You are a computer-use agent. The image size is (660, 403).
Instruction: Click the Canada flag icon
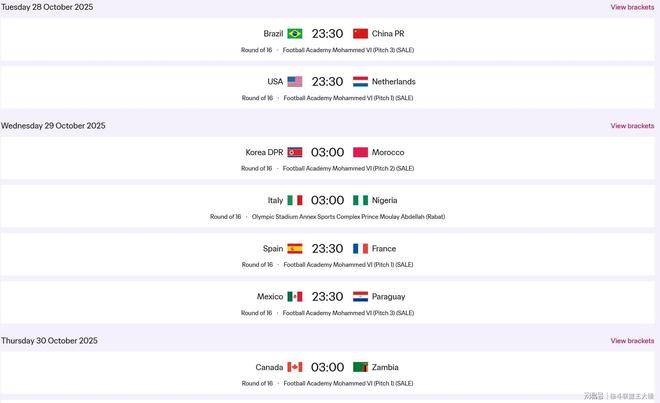295,367
